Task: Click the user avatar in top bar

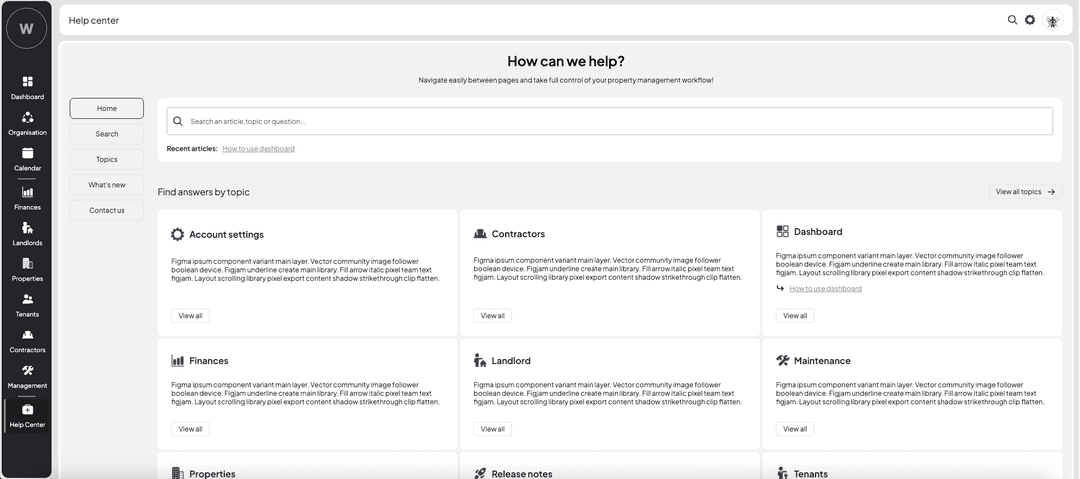Action: pyautogui.click(x=1052, y=21)
